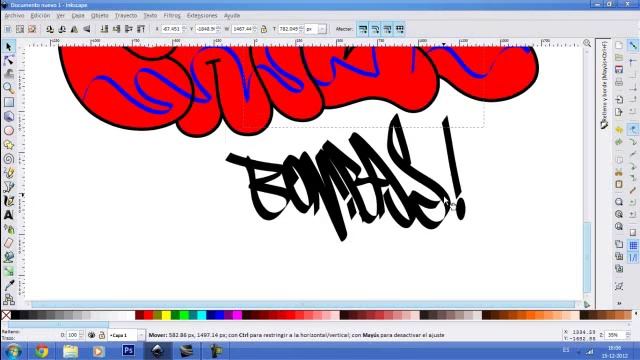Screen dimensions: 640x360
Task: Open the px units dropdown
Action: pos(322,29)
